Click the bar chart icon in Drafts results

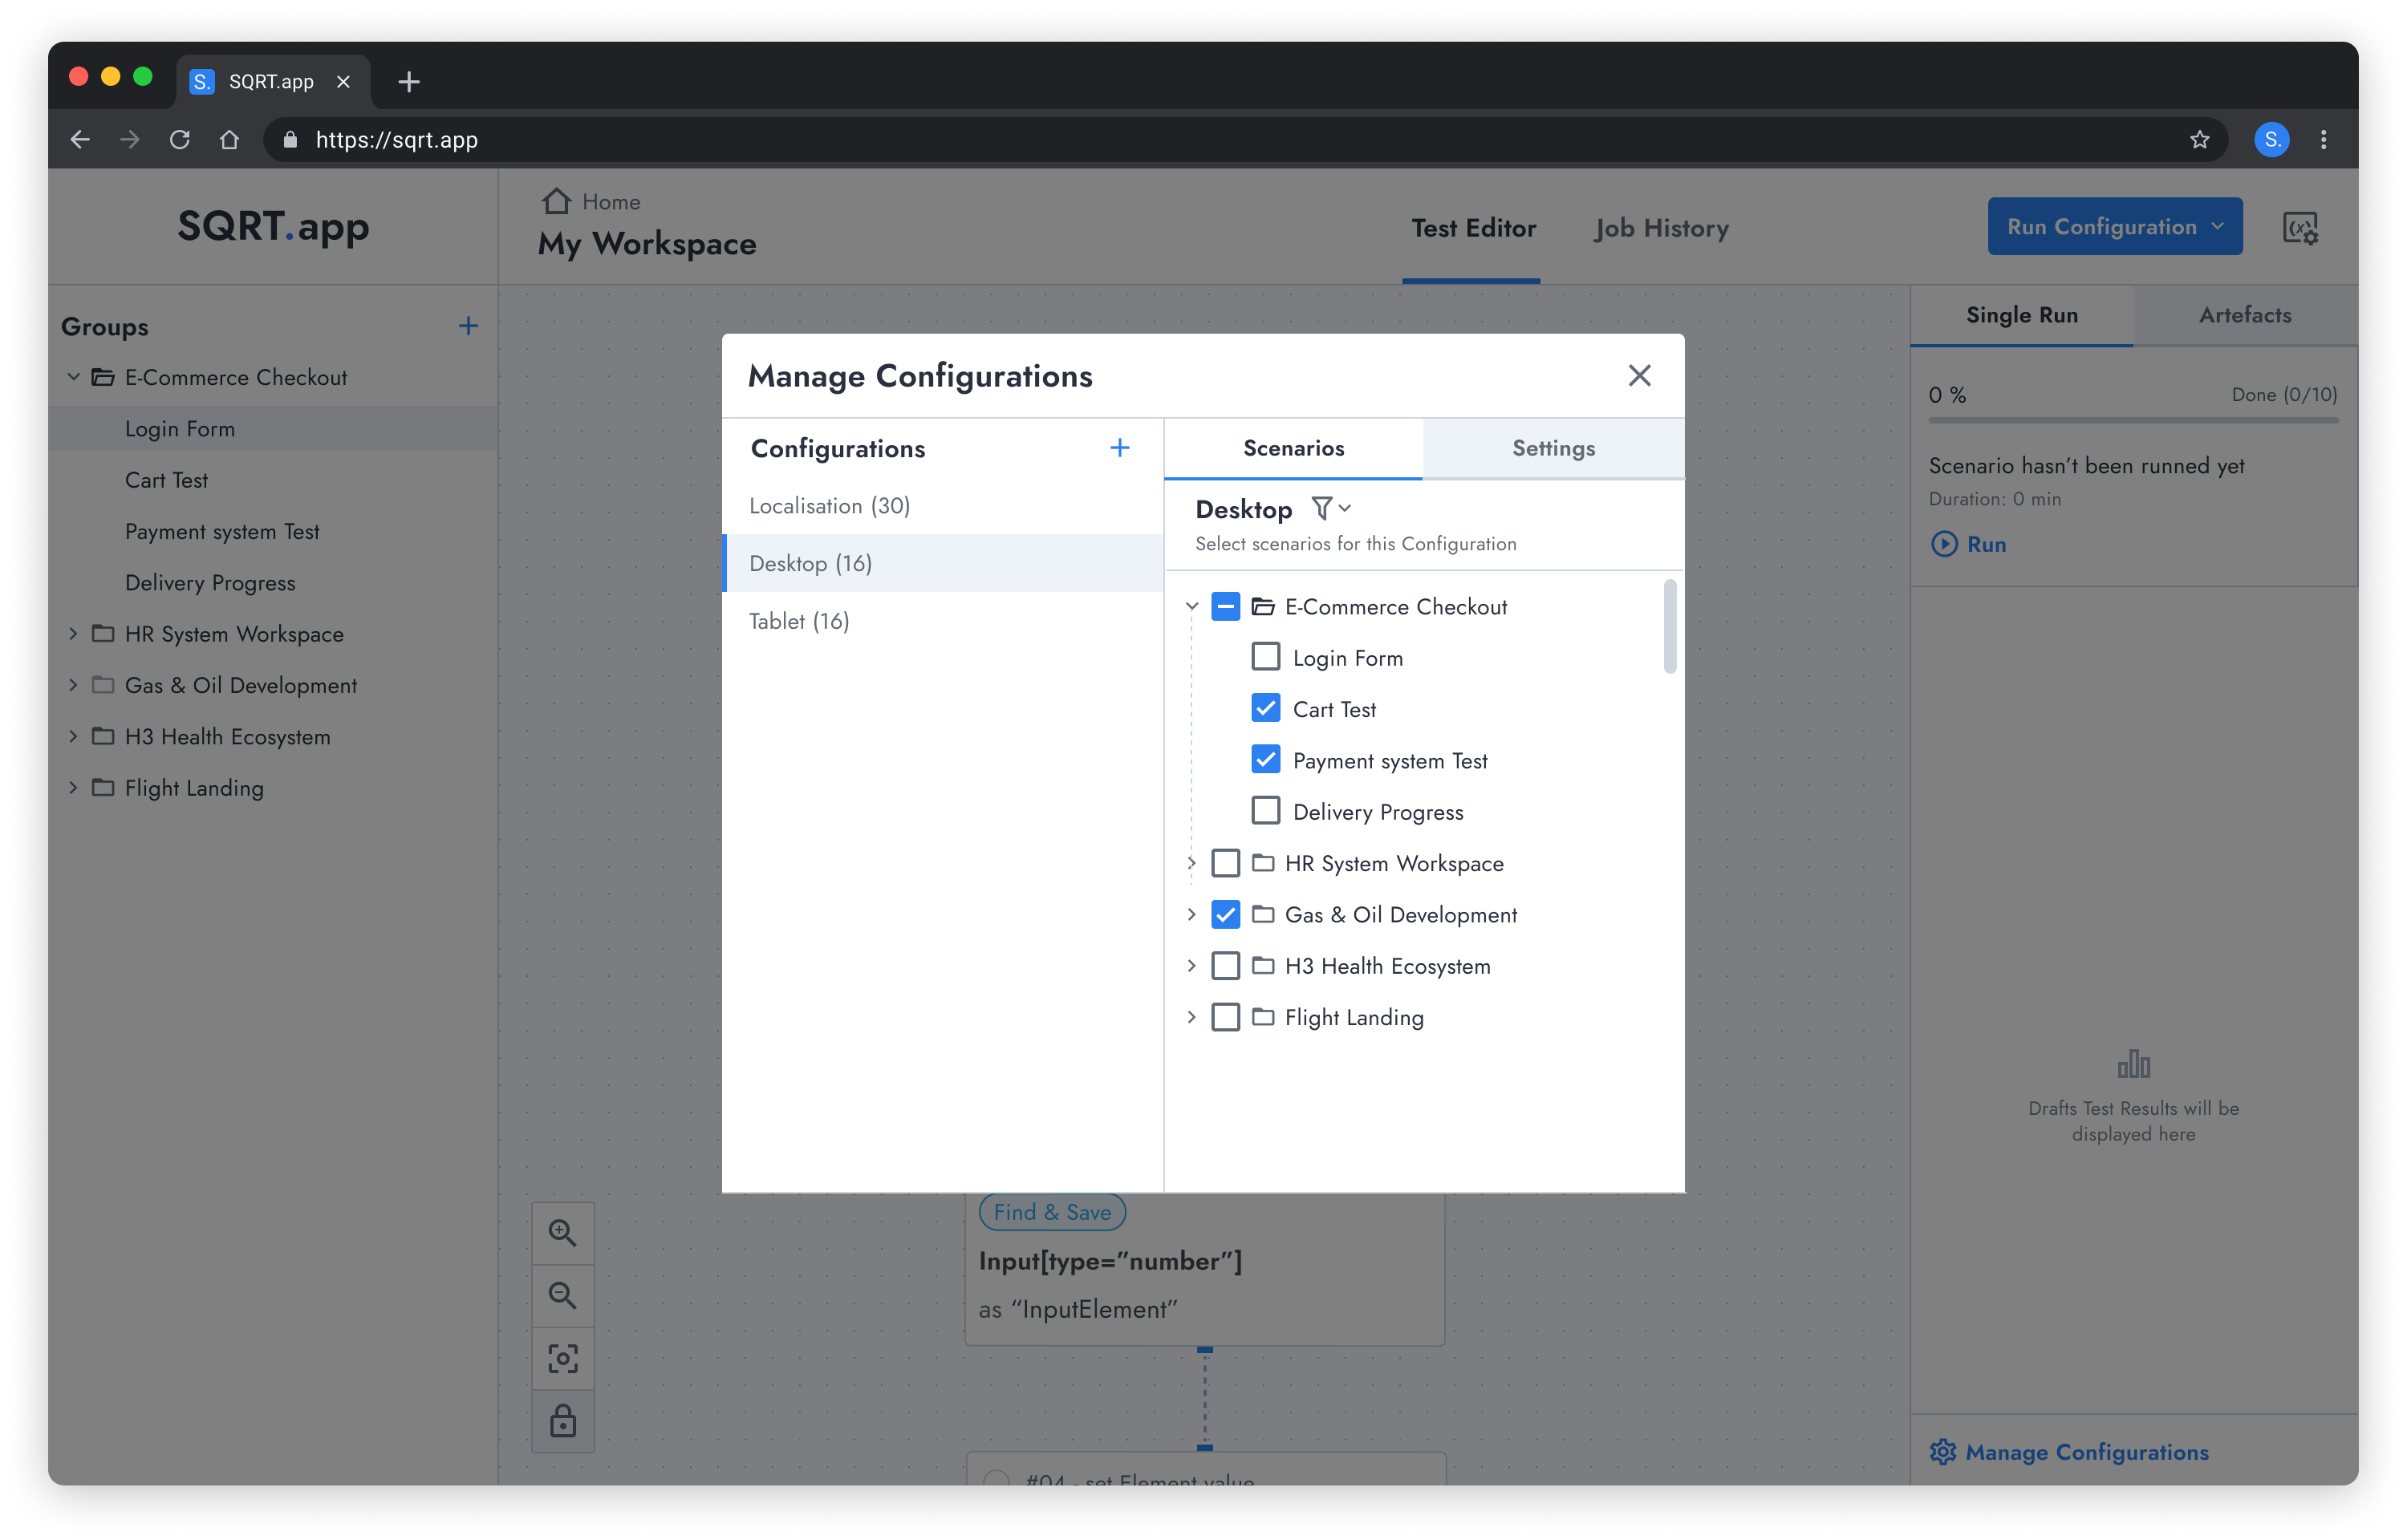pos(2133,1064)
